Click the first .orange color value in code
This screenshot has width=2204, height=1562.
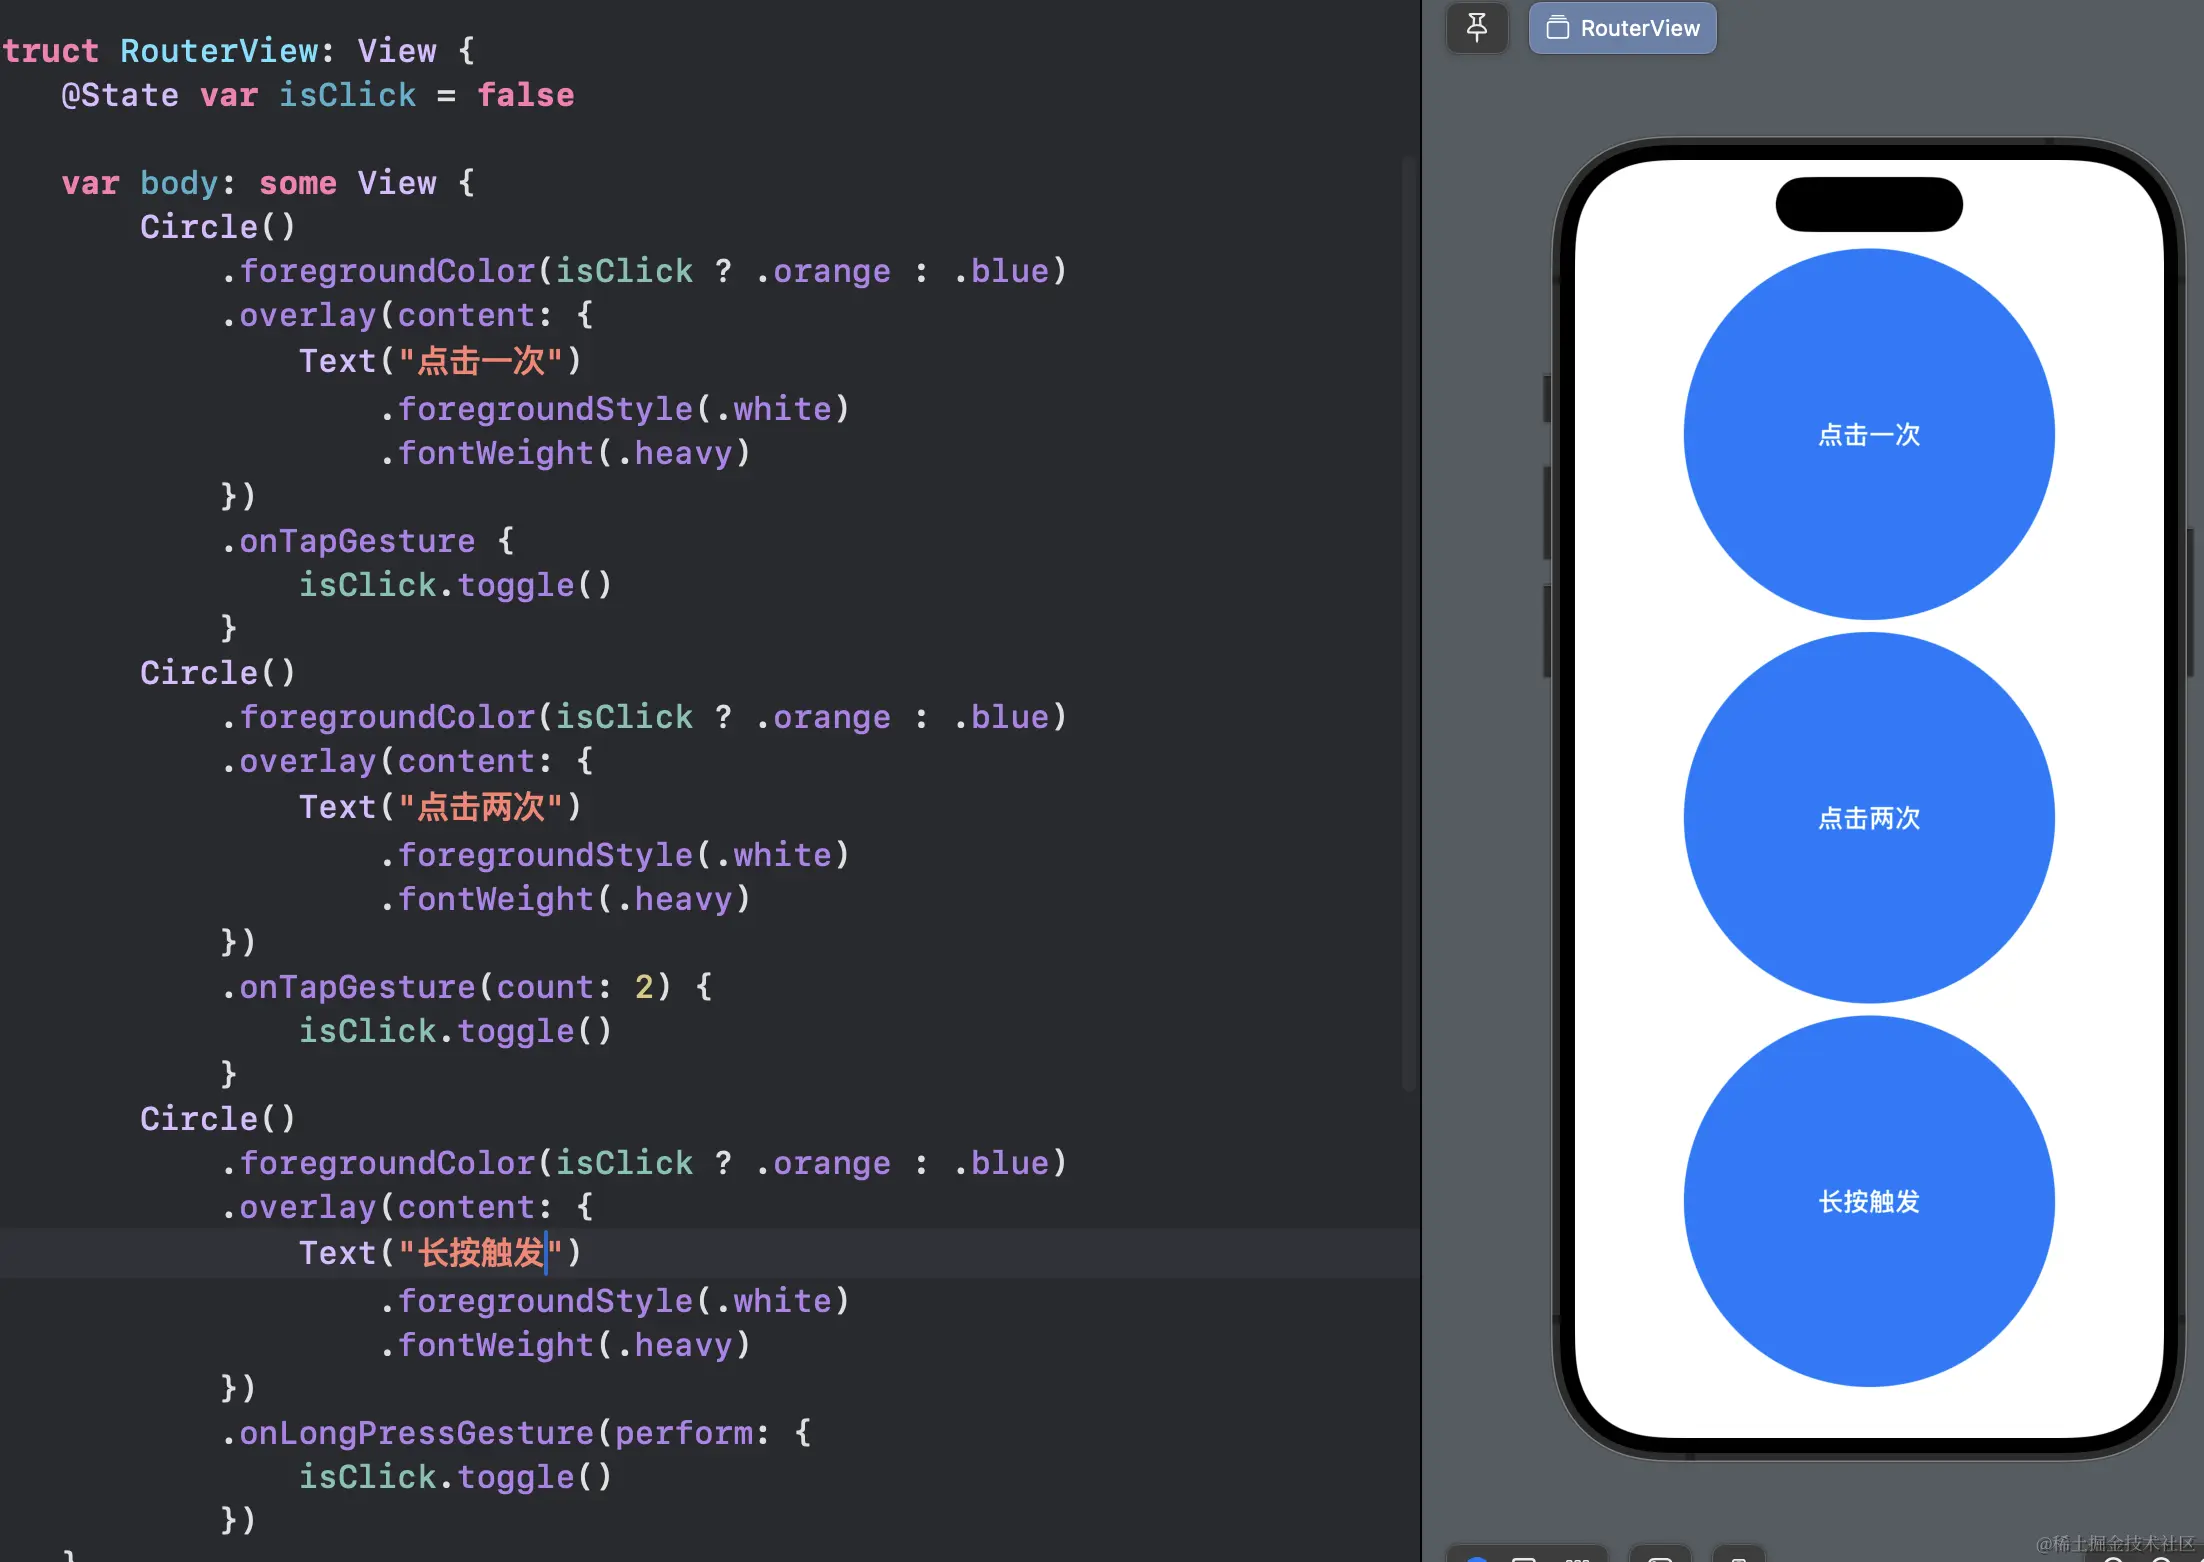pos(830,271)
